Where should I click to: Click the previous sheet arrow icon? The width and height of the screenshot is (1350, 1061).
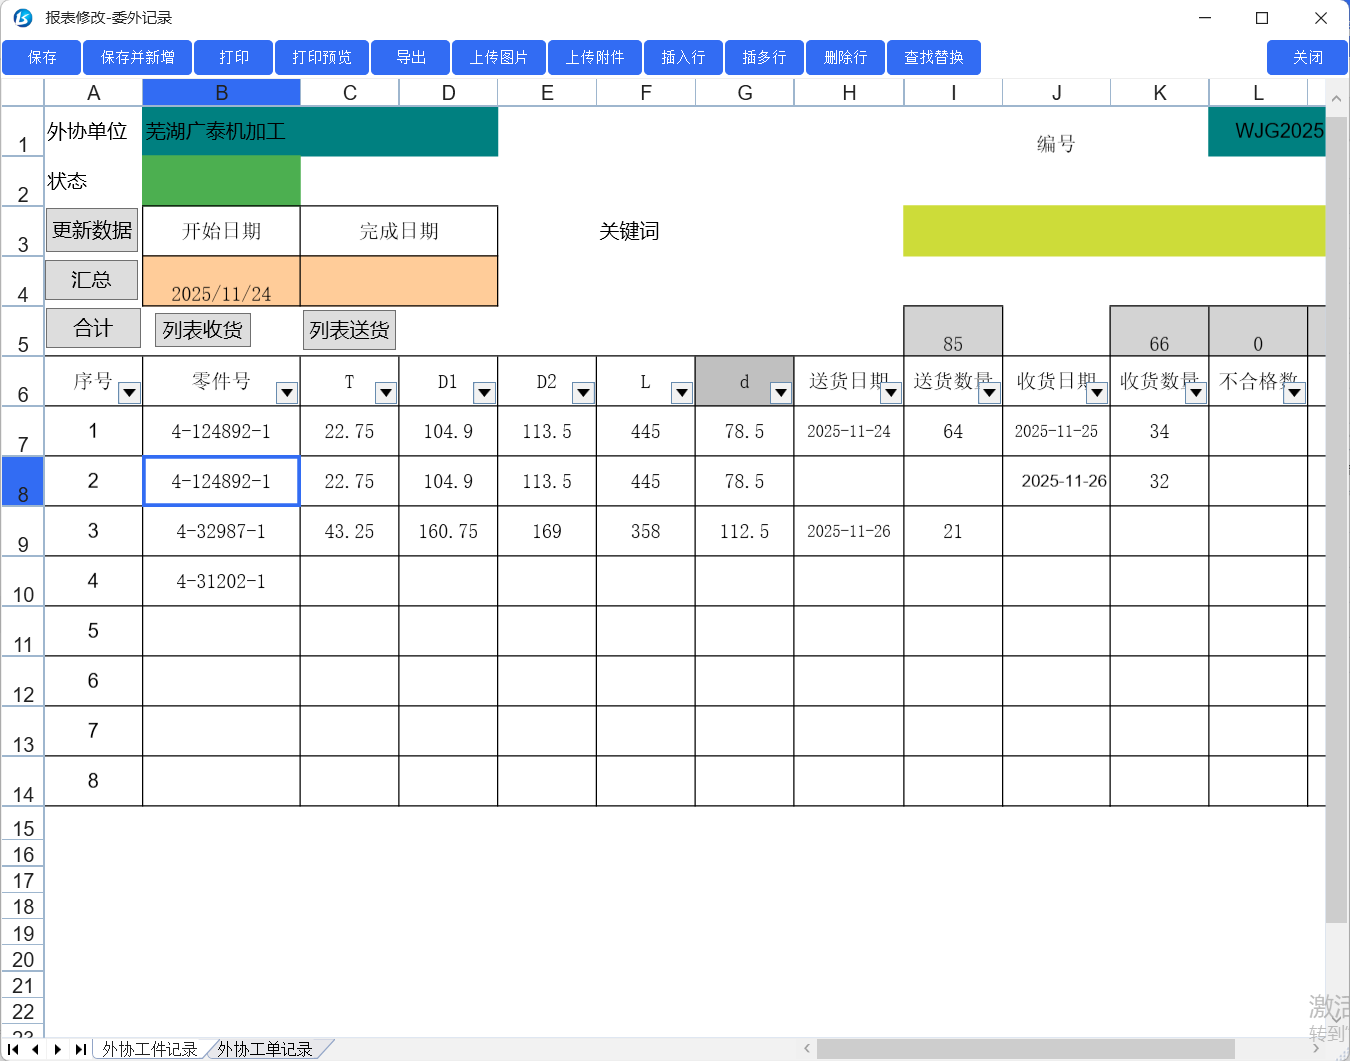tap(36, 1049)
